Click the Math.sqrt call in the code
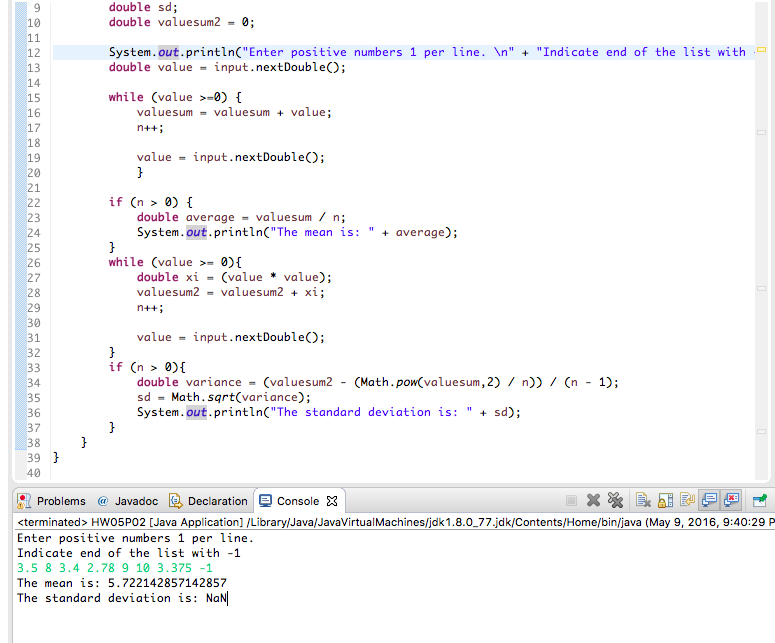 [x=206, y=397]
